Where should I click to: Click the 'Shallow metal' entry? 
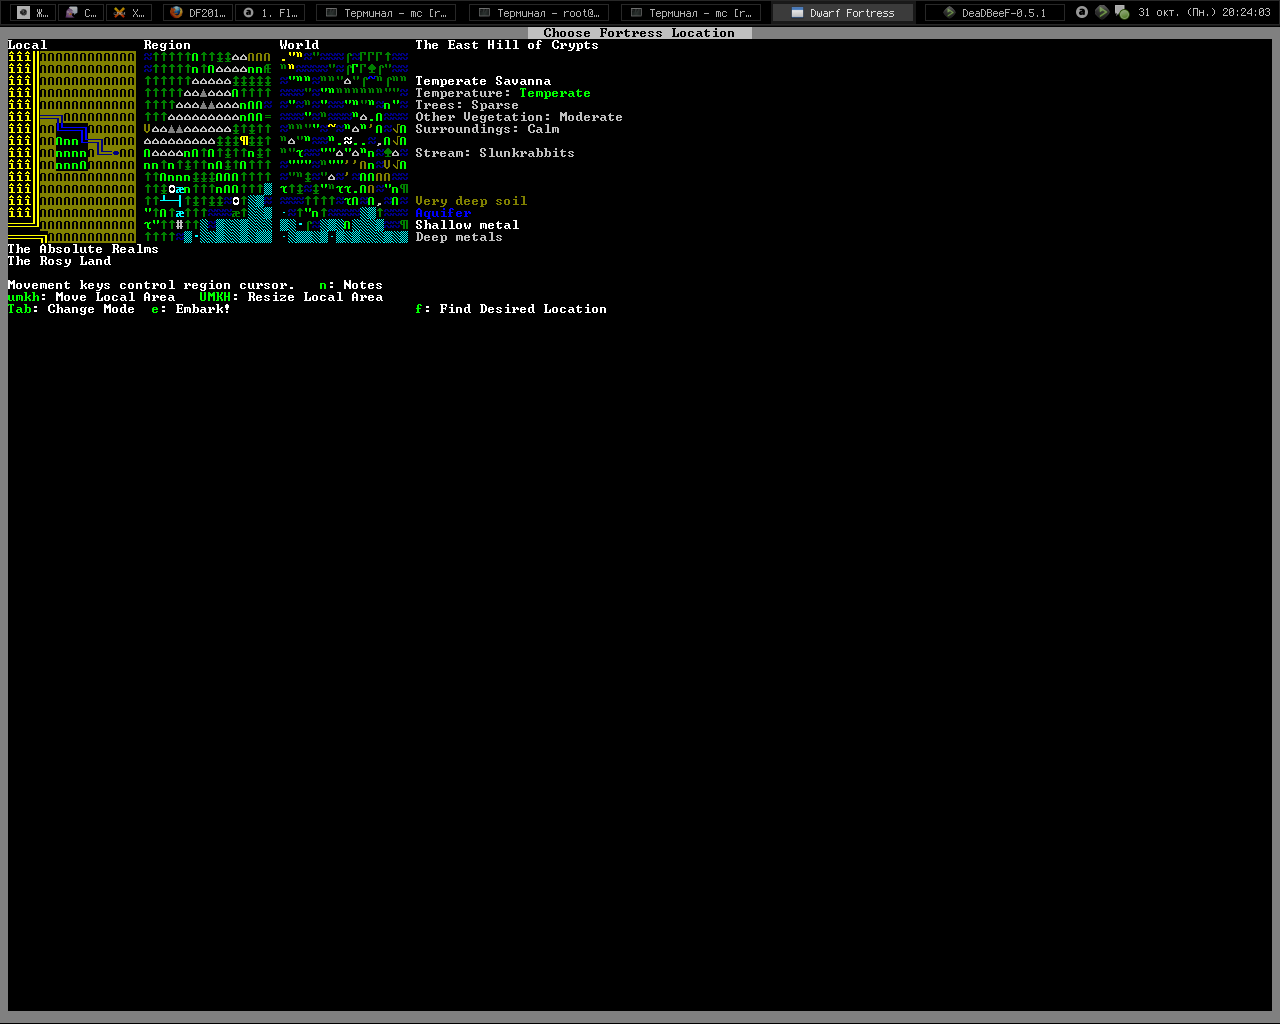[x=468, y=225]
